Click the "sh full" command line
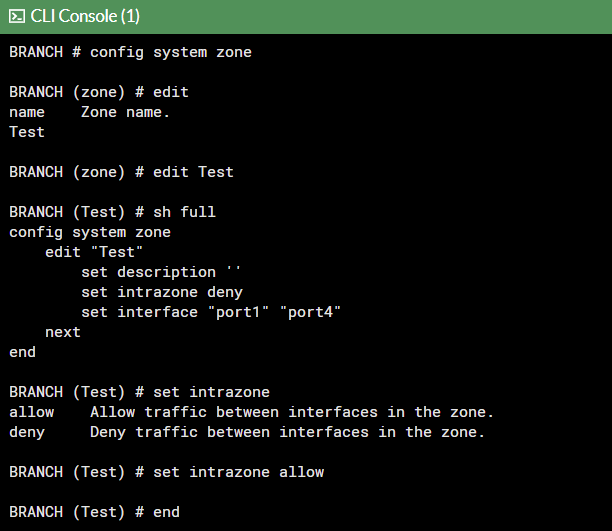The image size is (612, 531). pyautogui.click(x=112, y=212)
